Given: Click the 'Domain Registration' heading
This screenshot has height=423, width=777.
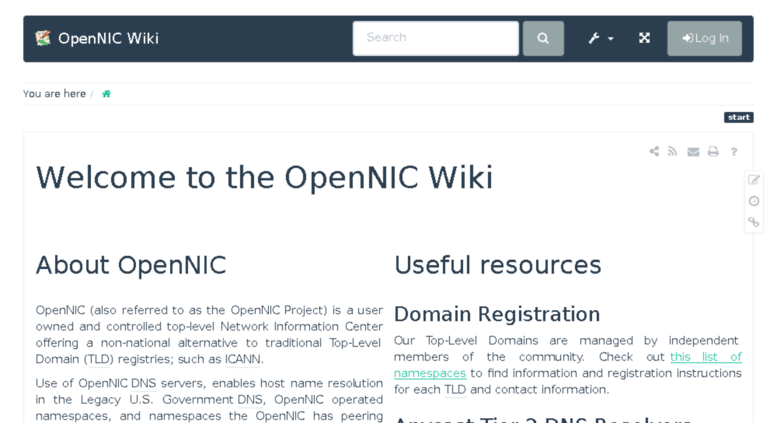Looking at the screenshot, I should [x=497, y=314].
